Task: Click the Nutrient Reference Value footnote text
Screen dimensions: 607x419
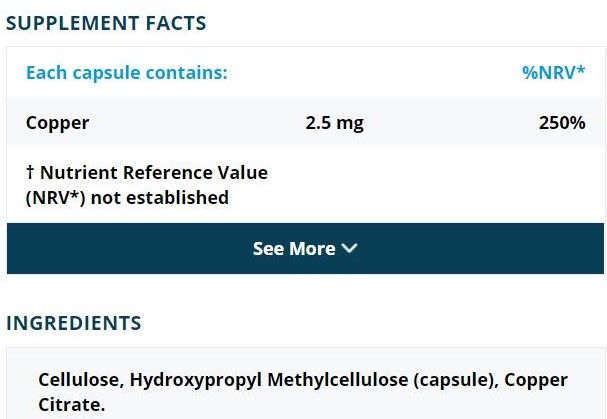Action: point(154,172)
